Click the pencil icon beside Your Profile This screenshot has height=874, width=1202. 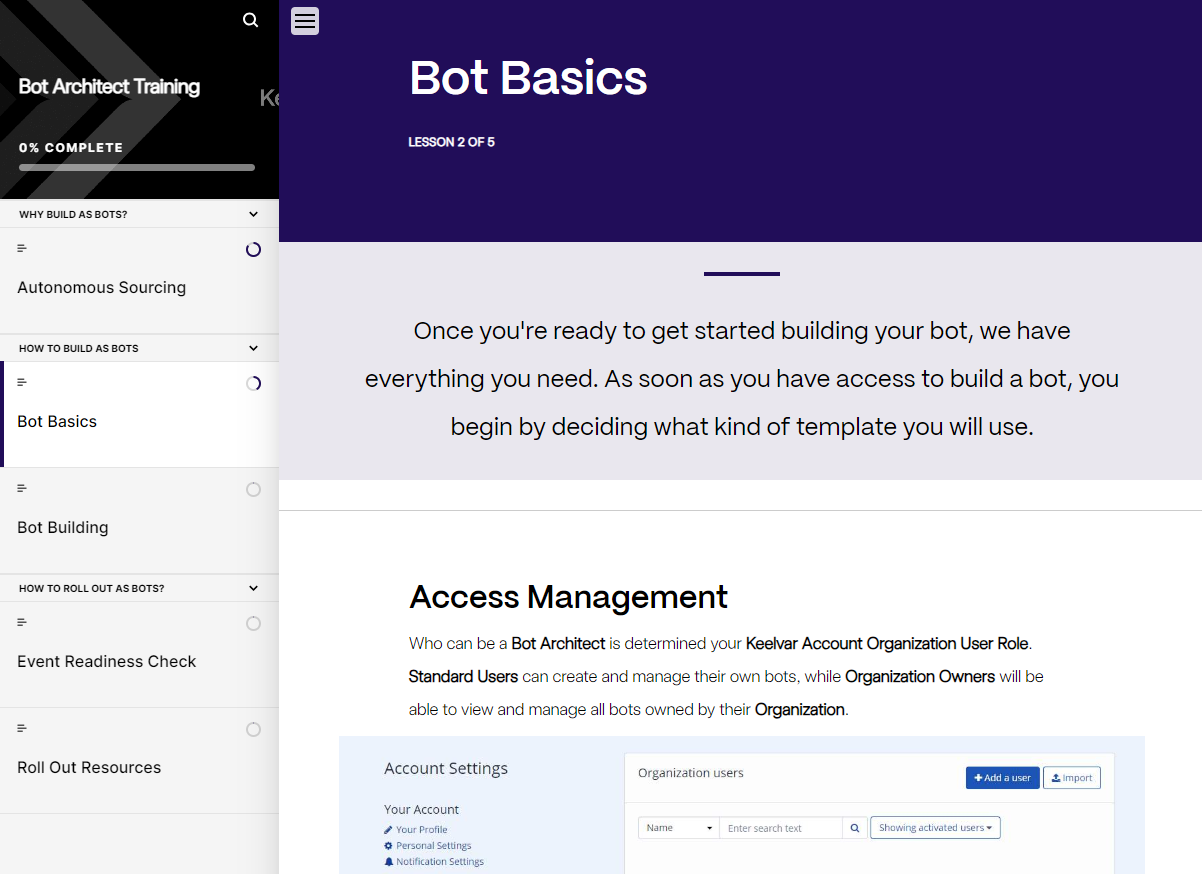[389, 830]
